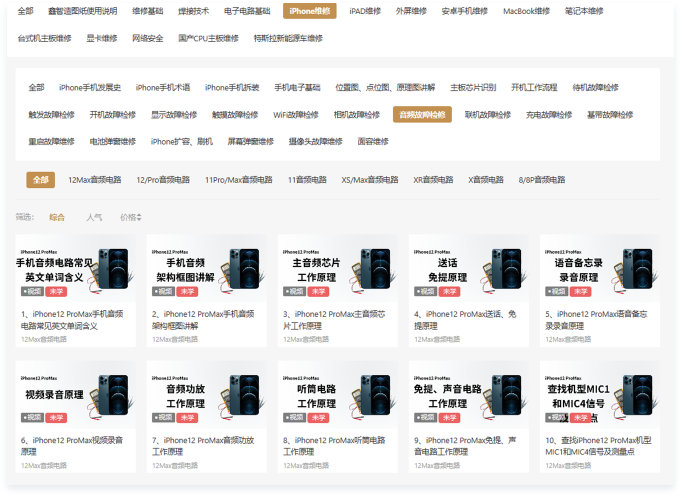Select 国产CPU主板维修 category
The image size is (682, 497).
click(x=208, y=38)
